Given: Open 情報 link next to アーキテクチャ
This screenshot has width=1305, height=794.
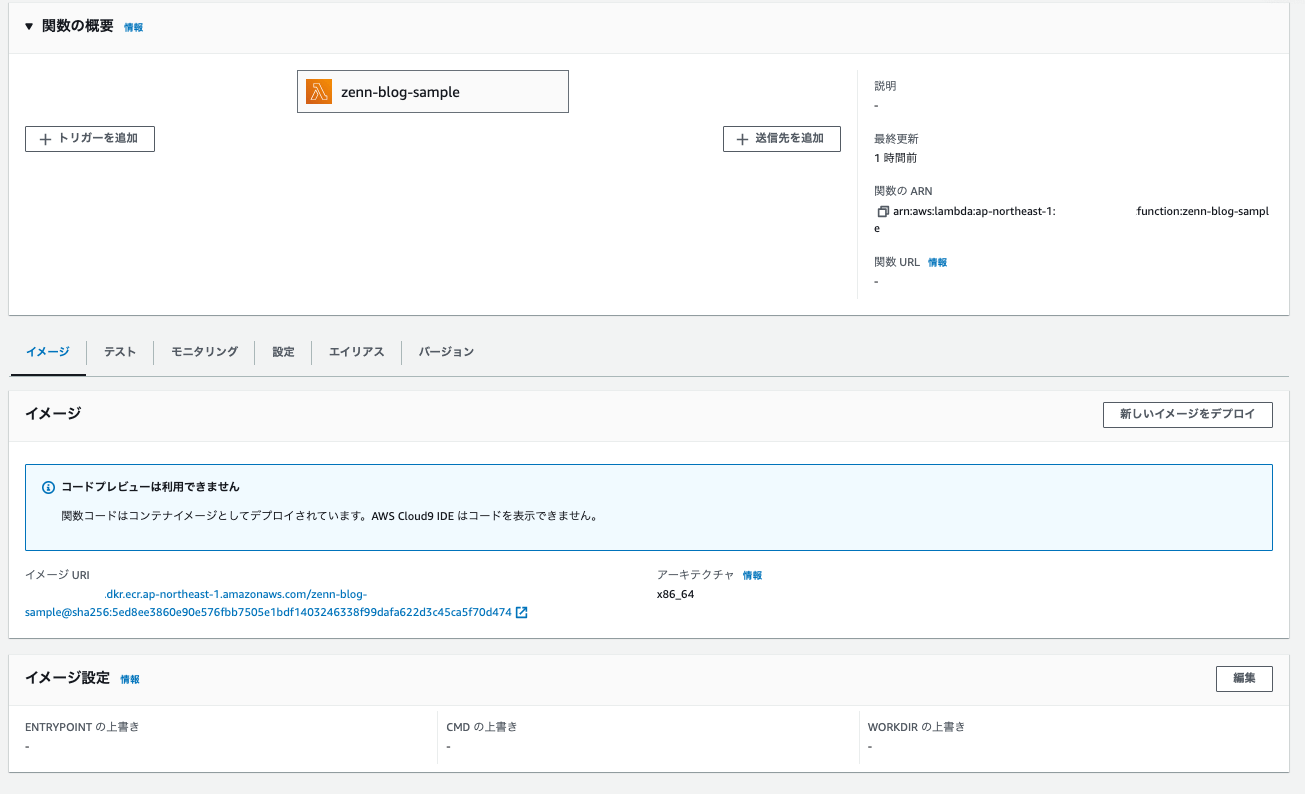Looking at the screenshot, I should (x=752, y=576).
